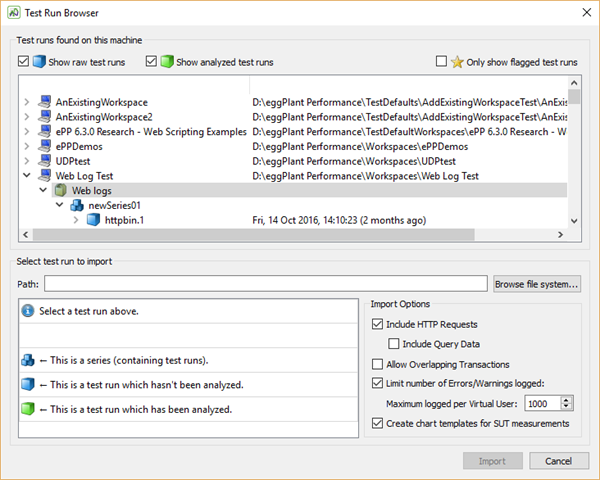600x480 pixels.
Task: Click the computer icon for Web Log Test
Action: click(x=44, y=175)
